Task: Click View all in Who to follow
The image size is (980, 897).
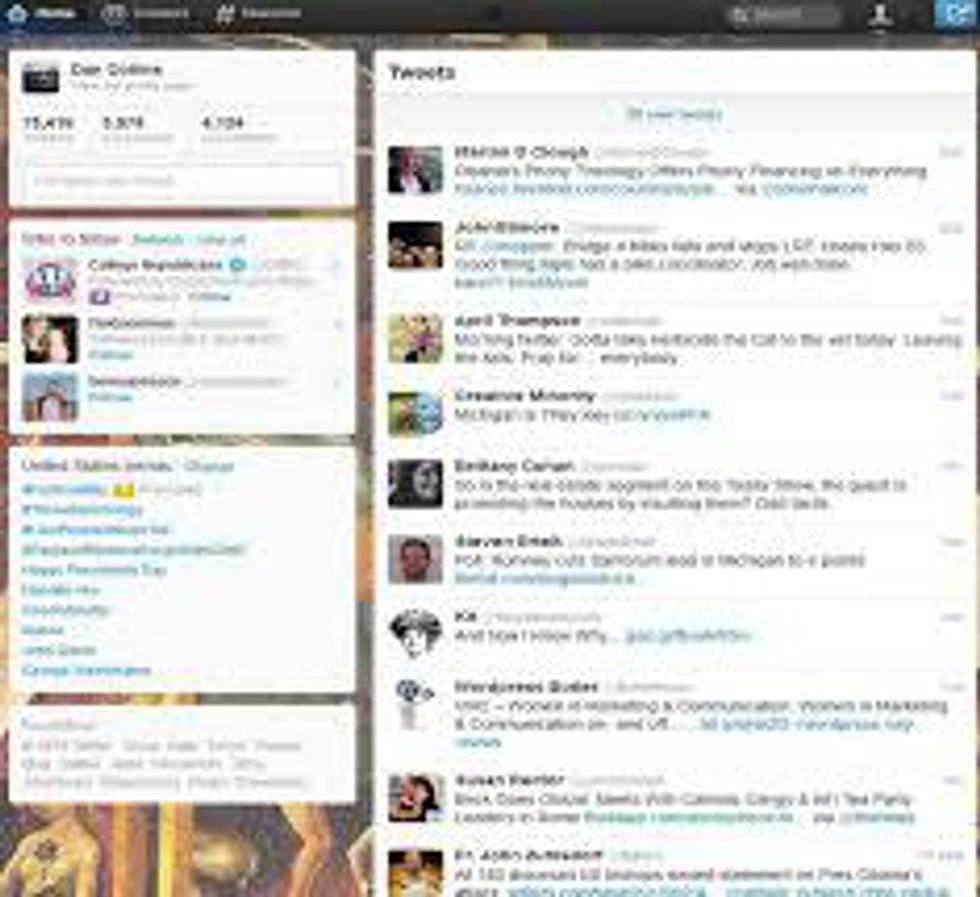Action: point(220,240)
